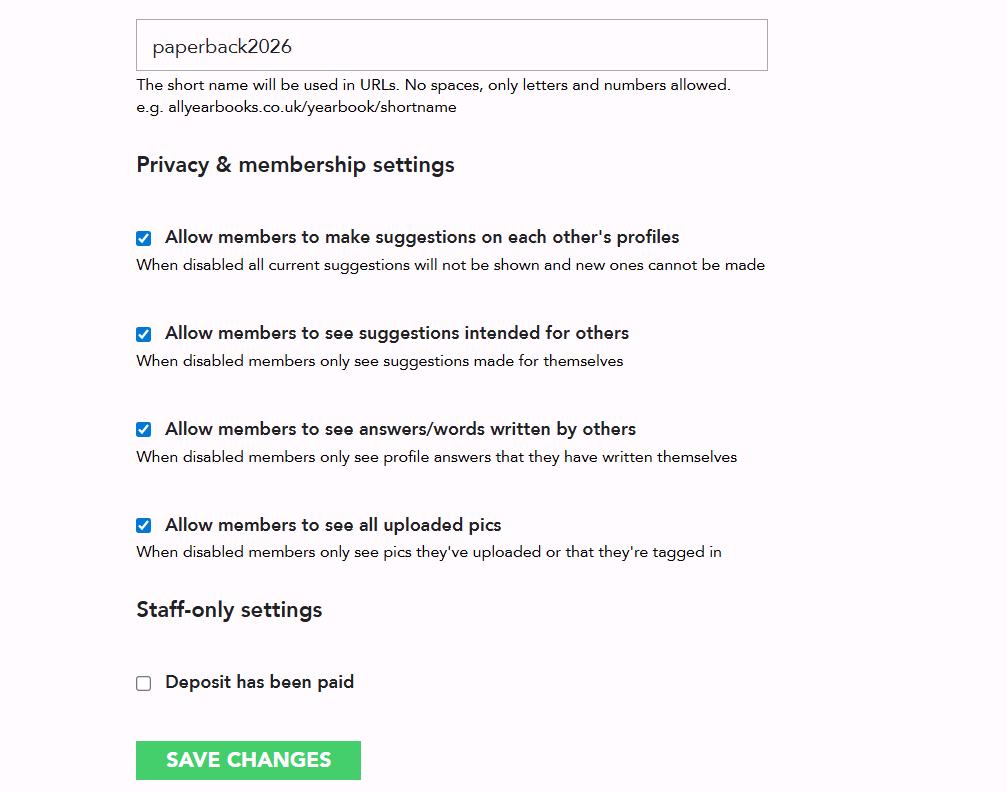Click the 'pics they've uploaded or tagged in' description
Viewport: 1006px width, 792px height.
pos(429,552)
